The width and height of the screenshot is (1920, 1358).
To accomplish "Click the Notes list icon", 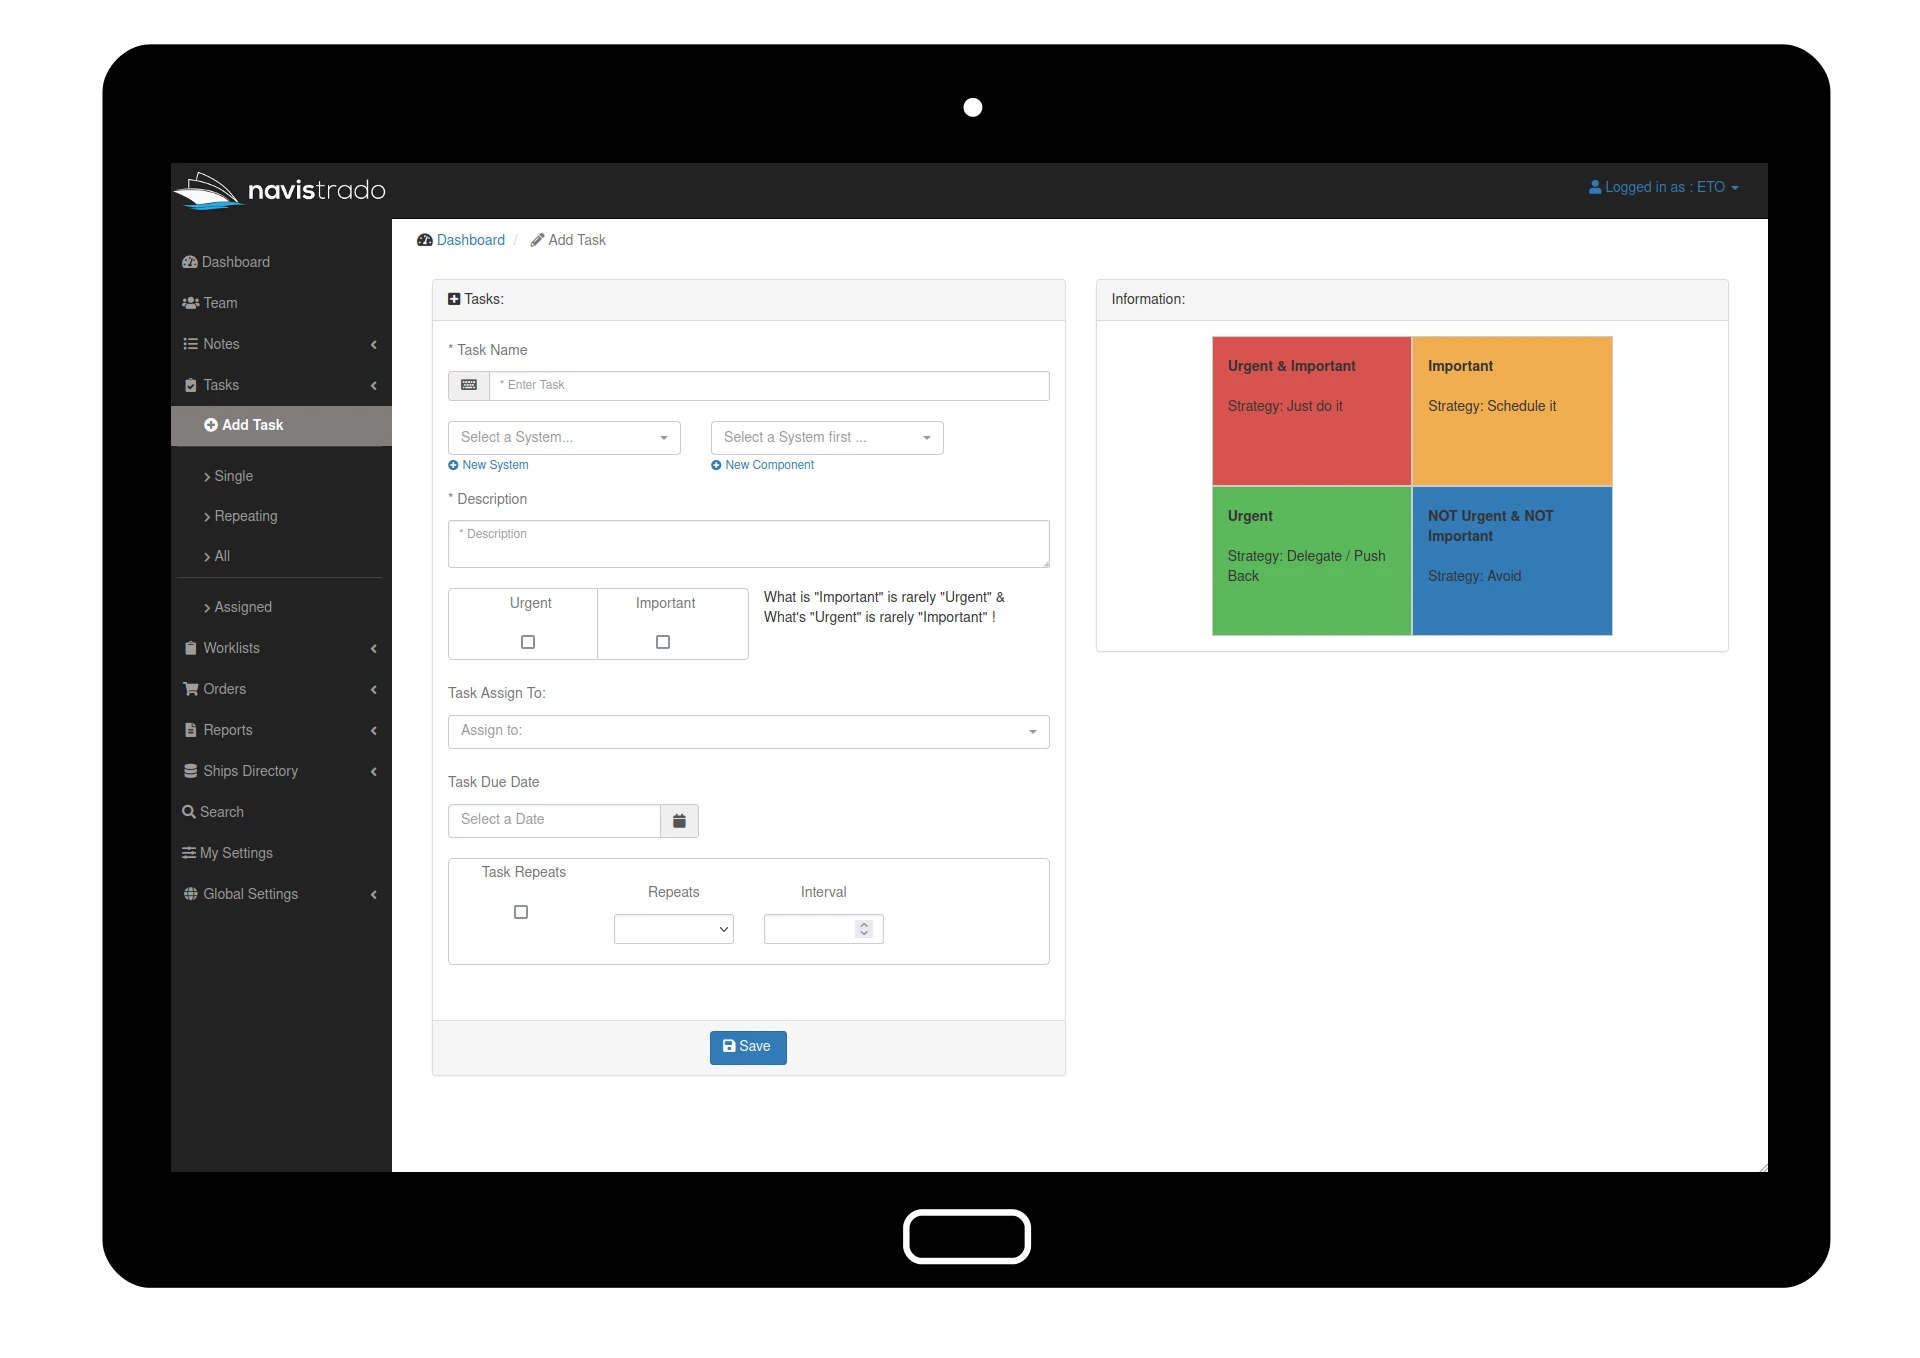I will 190,344.
